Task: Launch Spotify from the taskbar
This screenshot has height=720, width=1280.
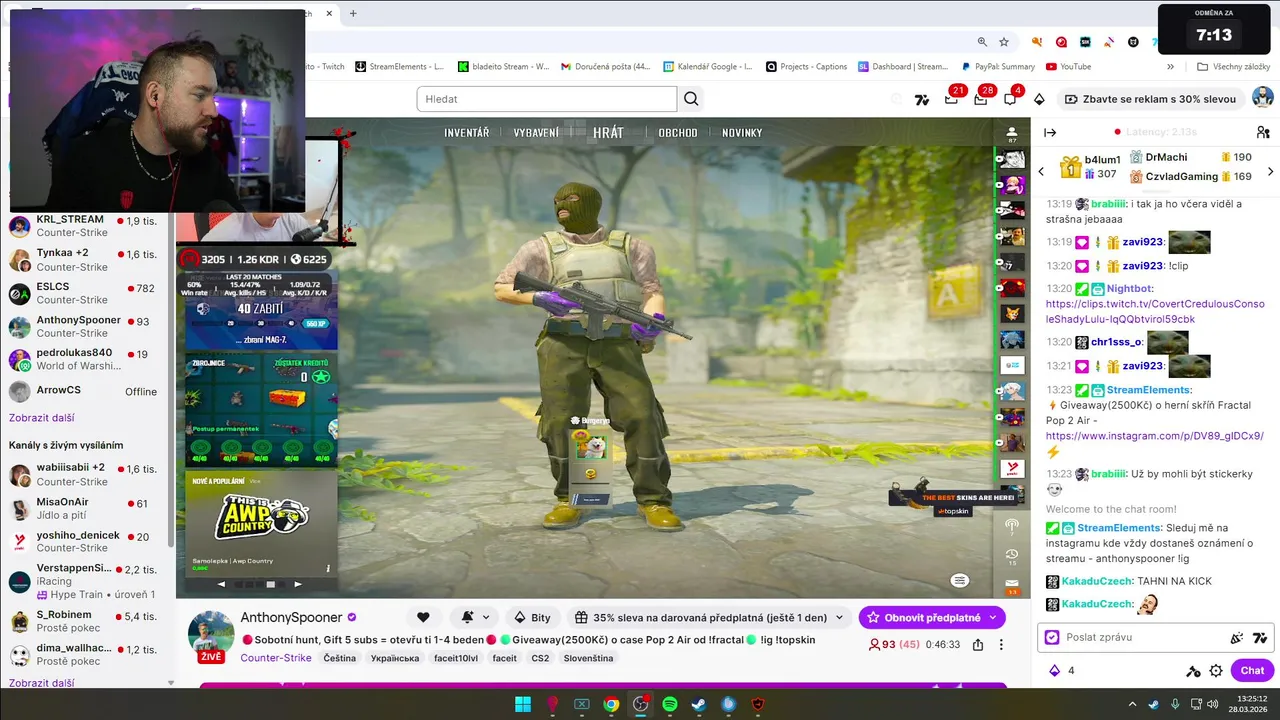Action: pos(670,704)
